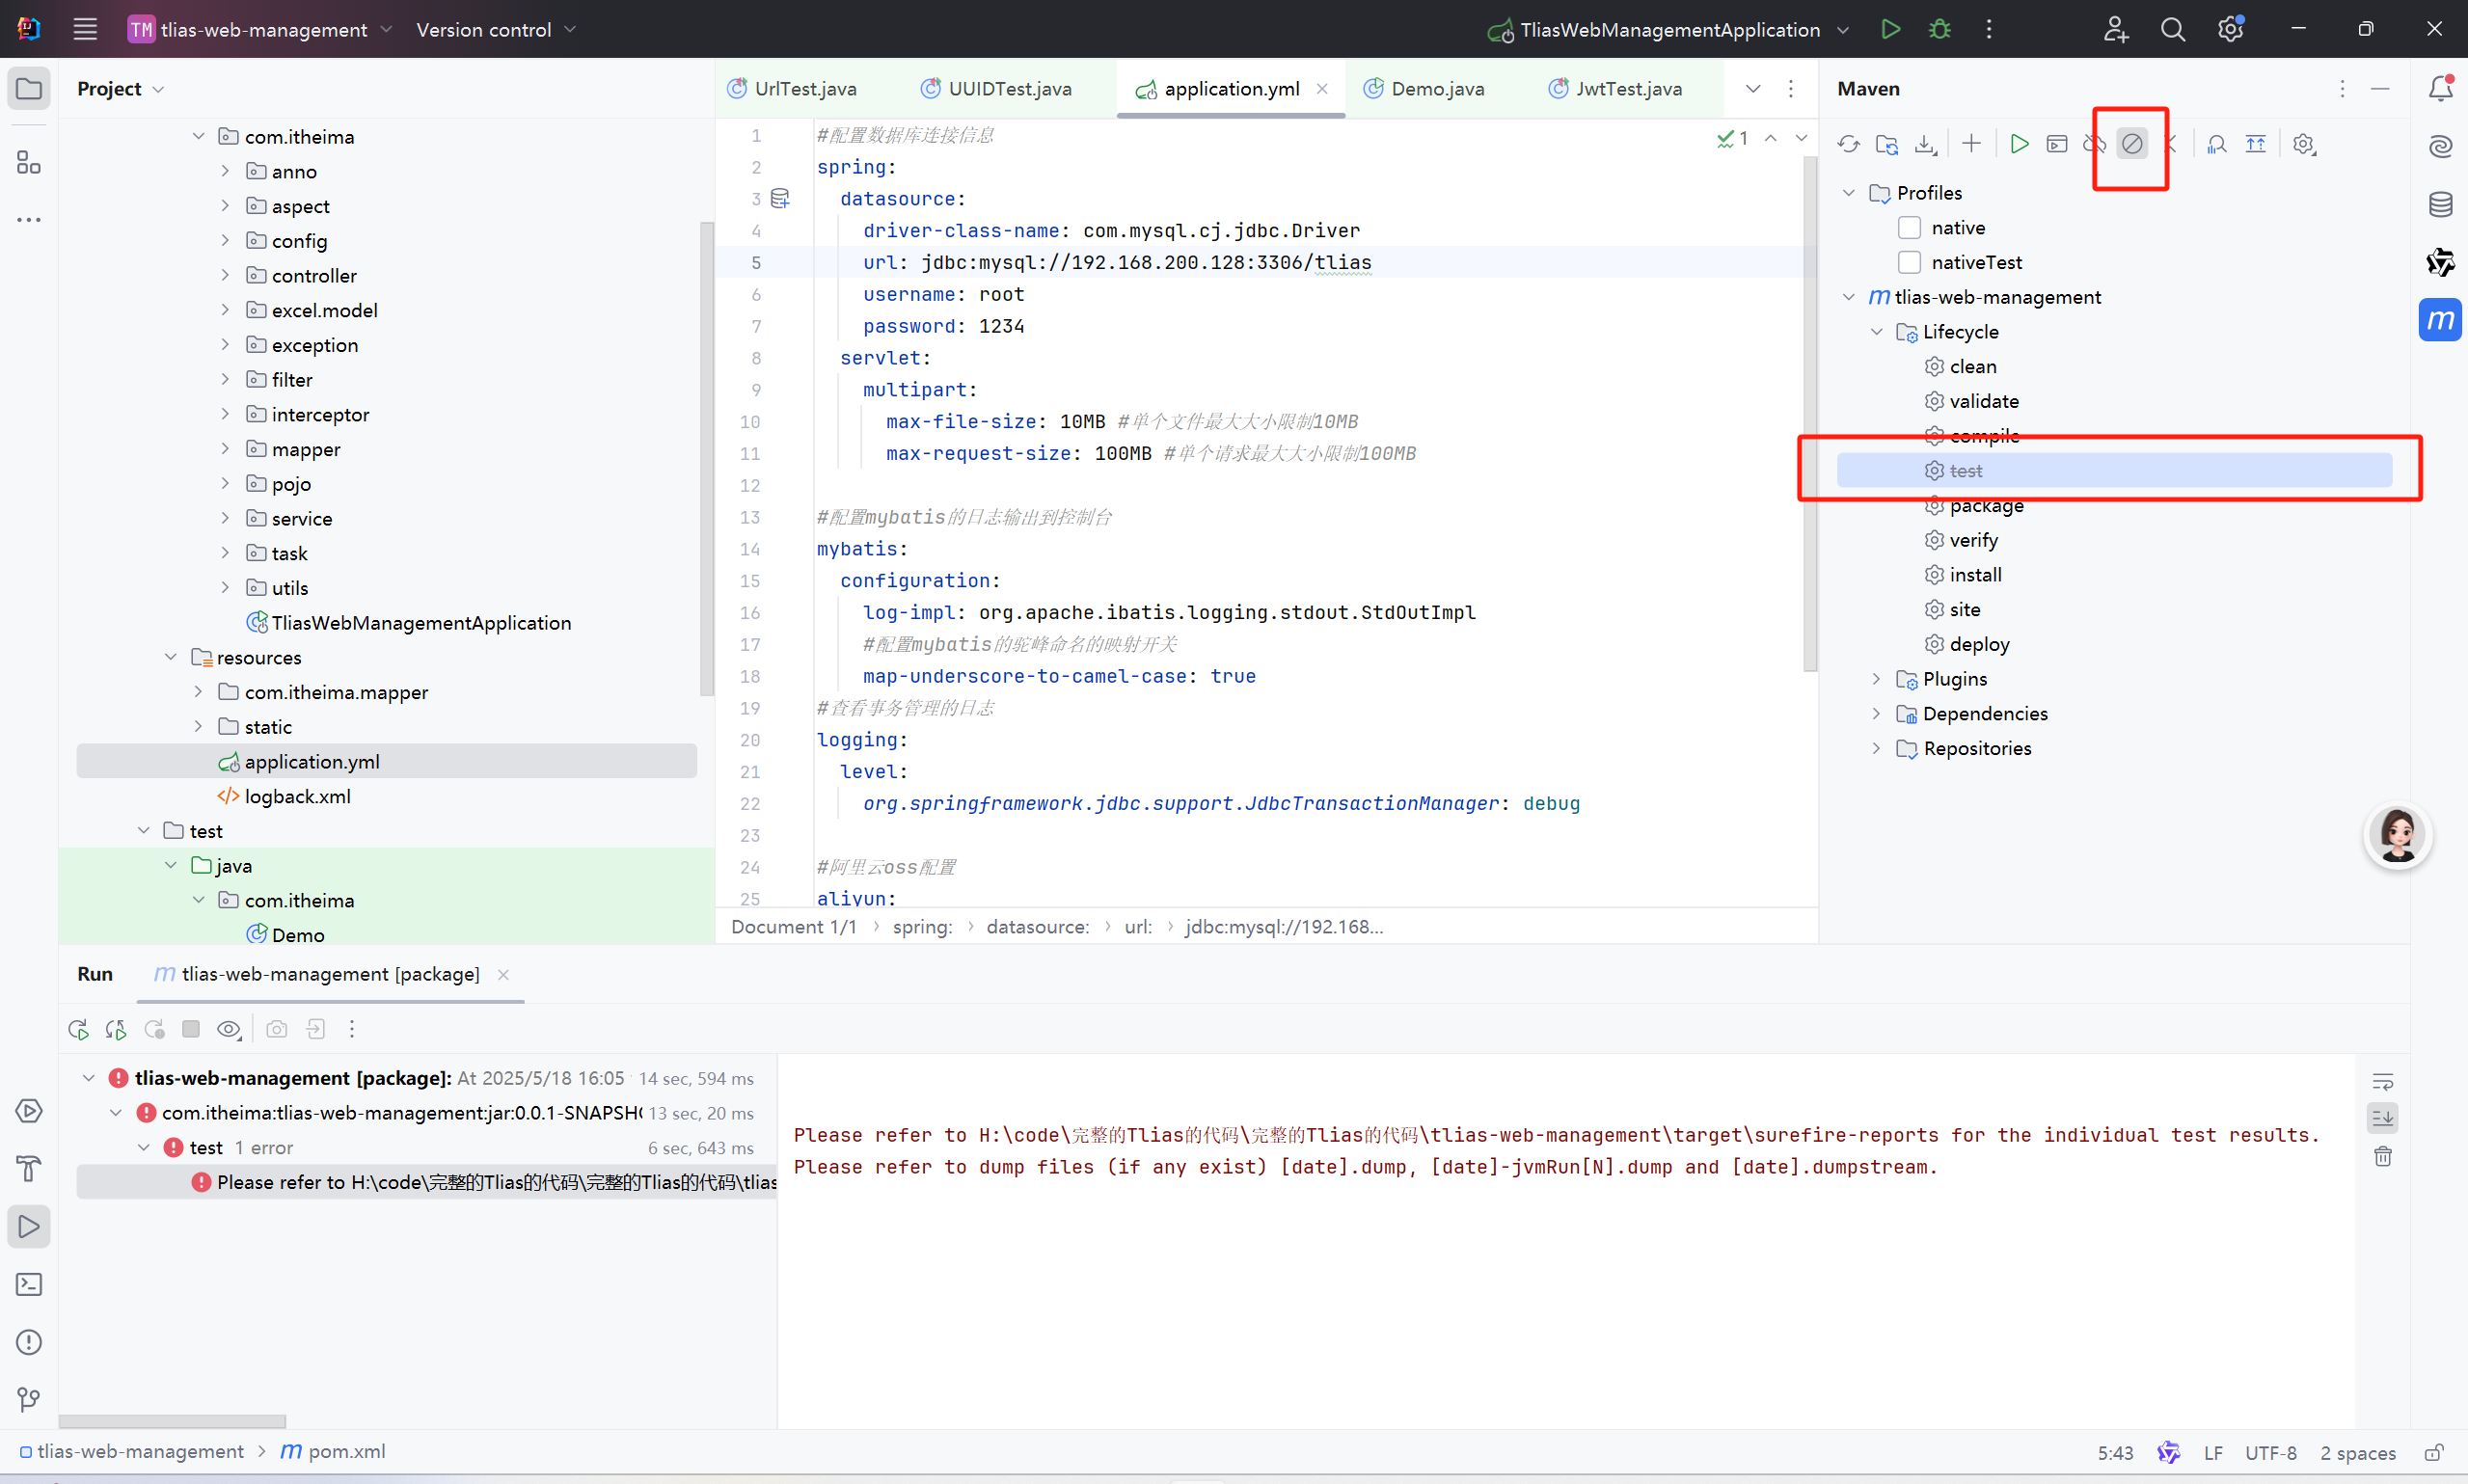This screenshot has width=2468, height=1484.
Task: Click green Run Maven Build icon
Action: [x=2019, y=144]
